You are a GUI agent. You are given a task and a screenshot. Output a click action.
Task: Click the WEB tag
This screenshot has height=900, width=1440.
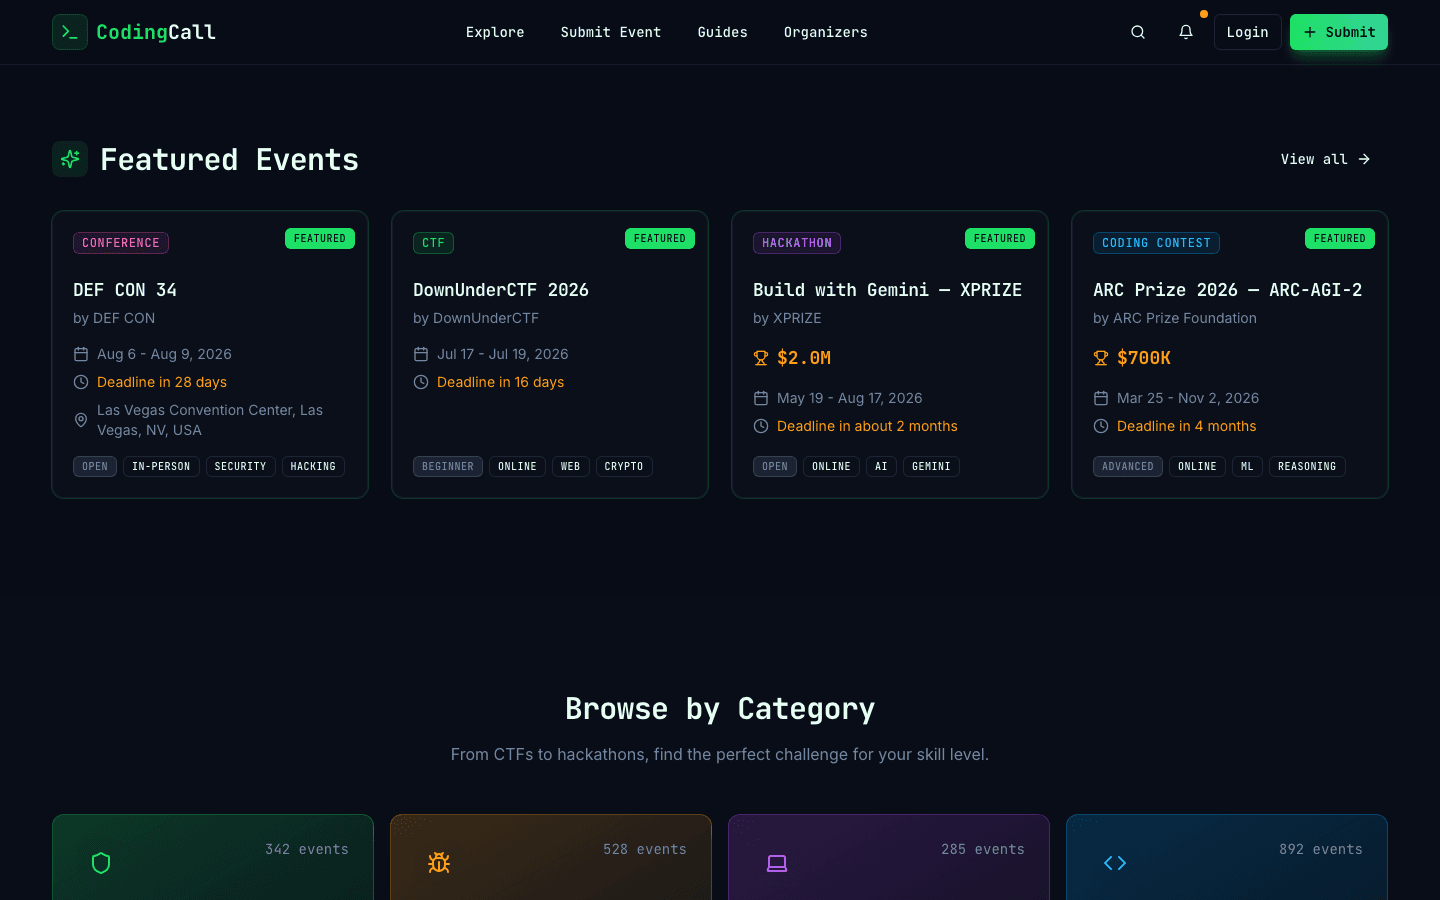(570, 467)
